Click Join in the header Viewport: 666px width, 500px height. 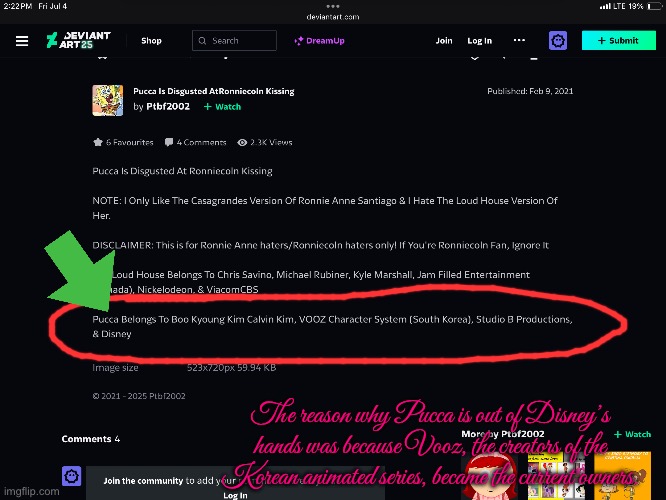pos(443,41)
